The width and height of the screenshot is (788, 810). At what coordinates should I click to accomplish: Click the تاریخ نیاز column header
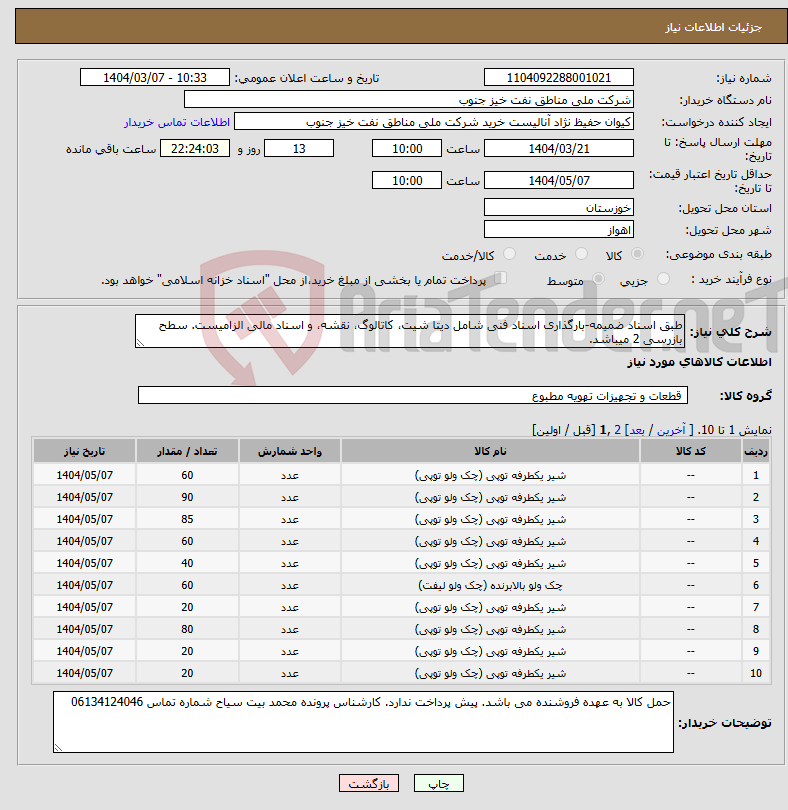point(84,451)
